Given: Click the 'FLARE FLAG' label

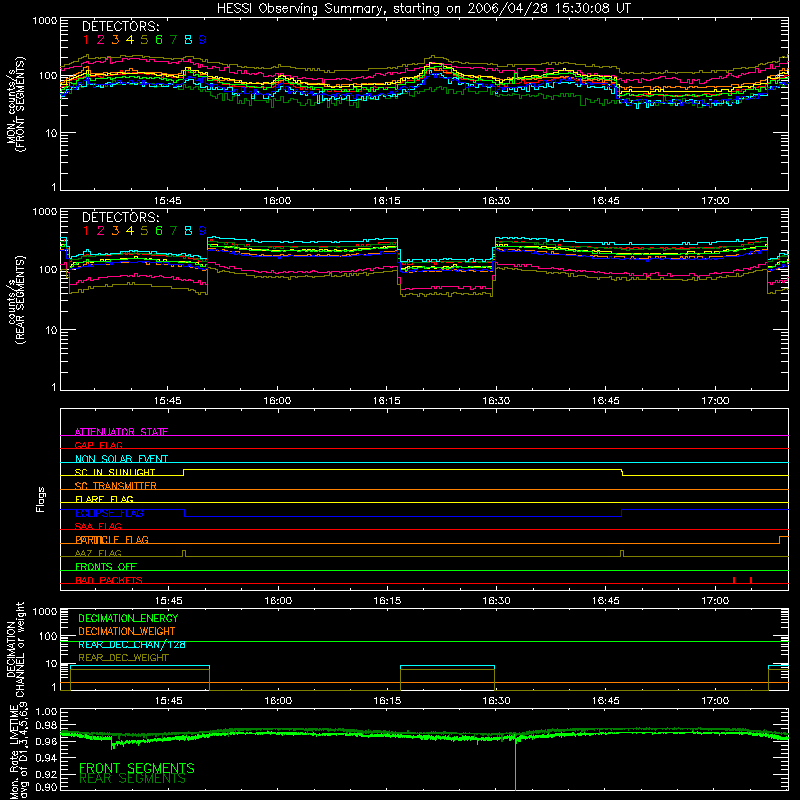Looking at the screenshot, I should pos(104,499).
